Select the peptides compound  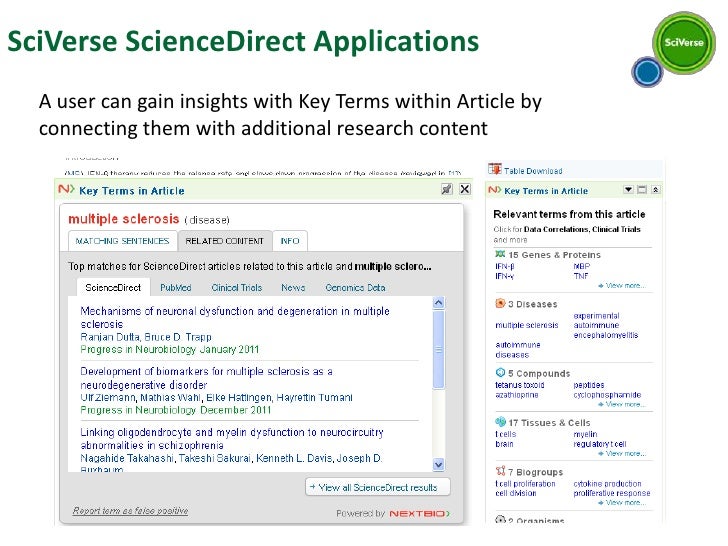[x=589, y=385]
